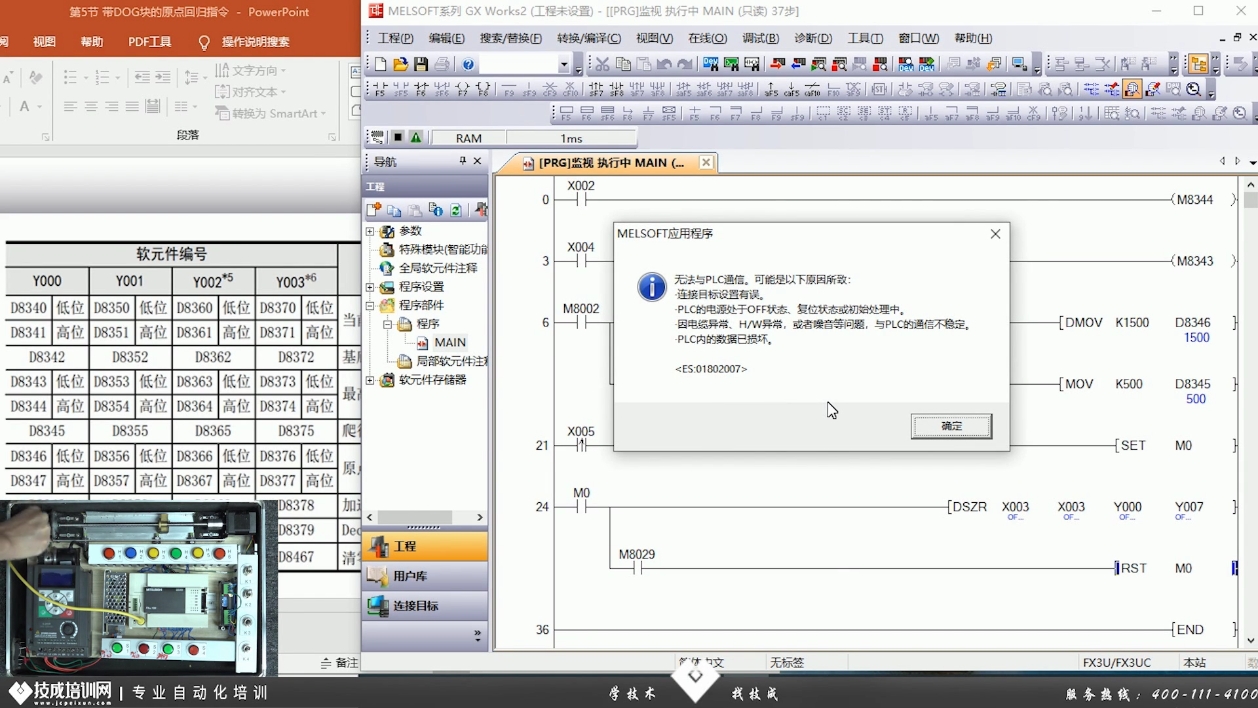Expand the 程序设置 tree node
This screenshot has width=1258, height=708.
[x=370, y=287]
